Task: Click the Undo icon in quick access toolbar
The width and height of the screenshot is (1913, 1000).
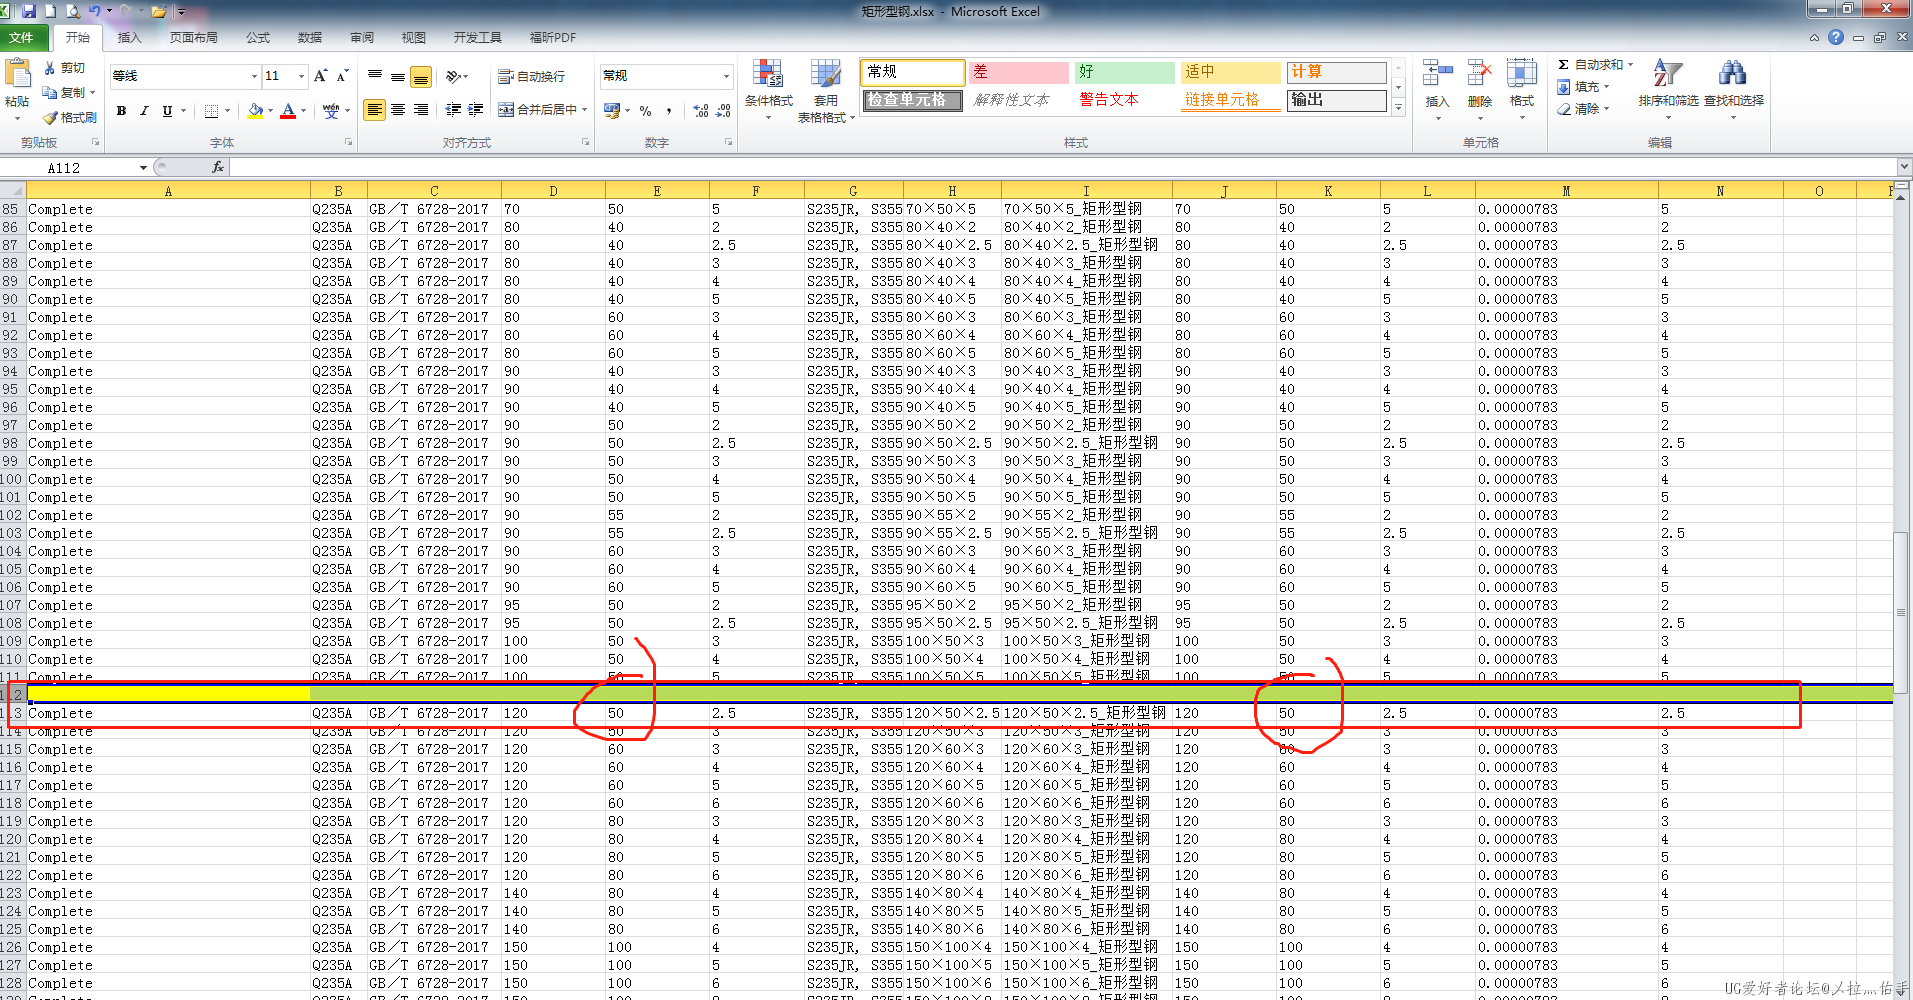Action: pyautogui.click(x=94, y=11)
